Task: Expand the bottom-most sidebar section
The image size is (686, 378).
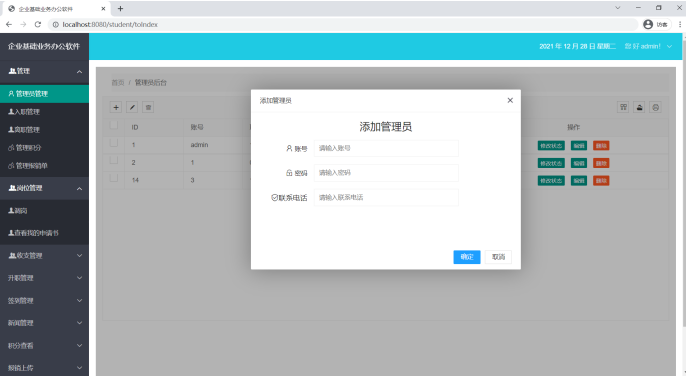Action: coord(44,368)
